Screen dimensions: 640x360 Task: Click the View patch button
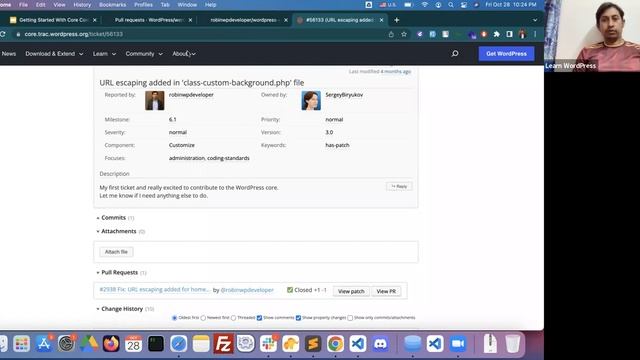351,291
